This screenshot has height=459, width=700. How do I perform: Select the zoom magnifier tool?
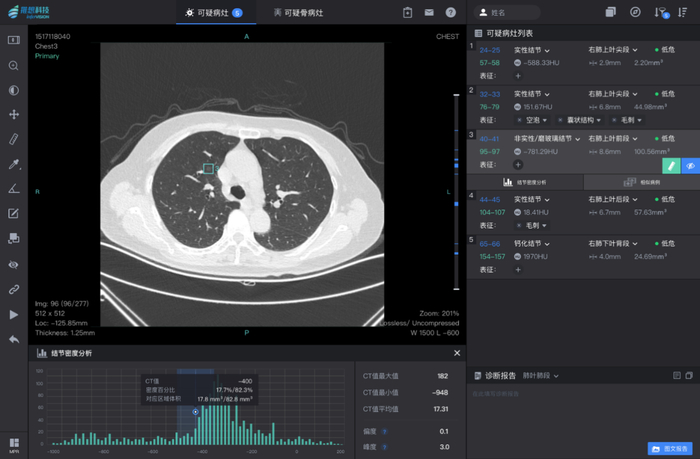pos(14,65)
